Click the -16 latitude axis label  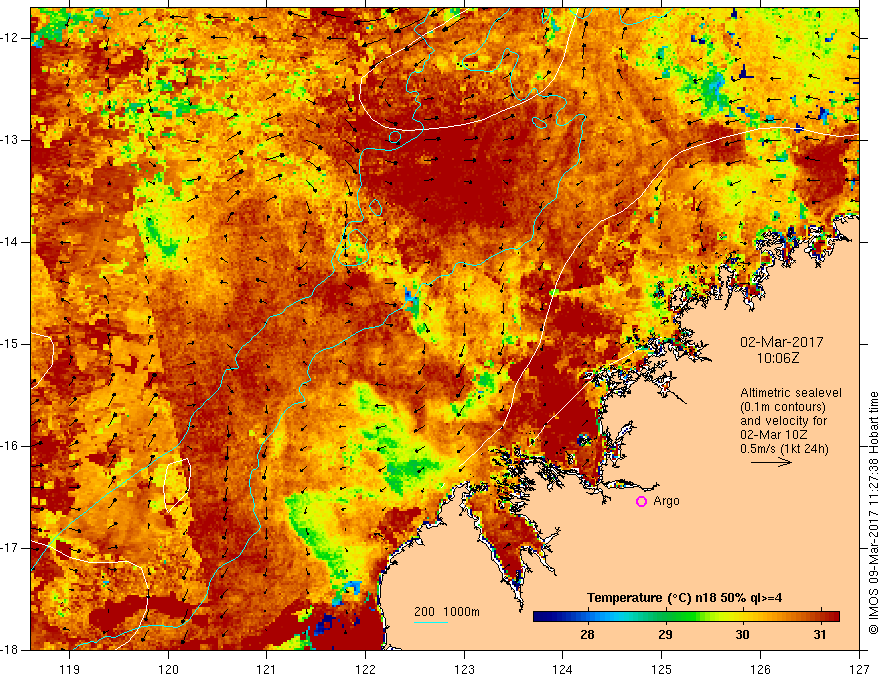coord(10,446)
